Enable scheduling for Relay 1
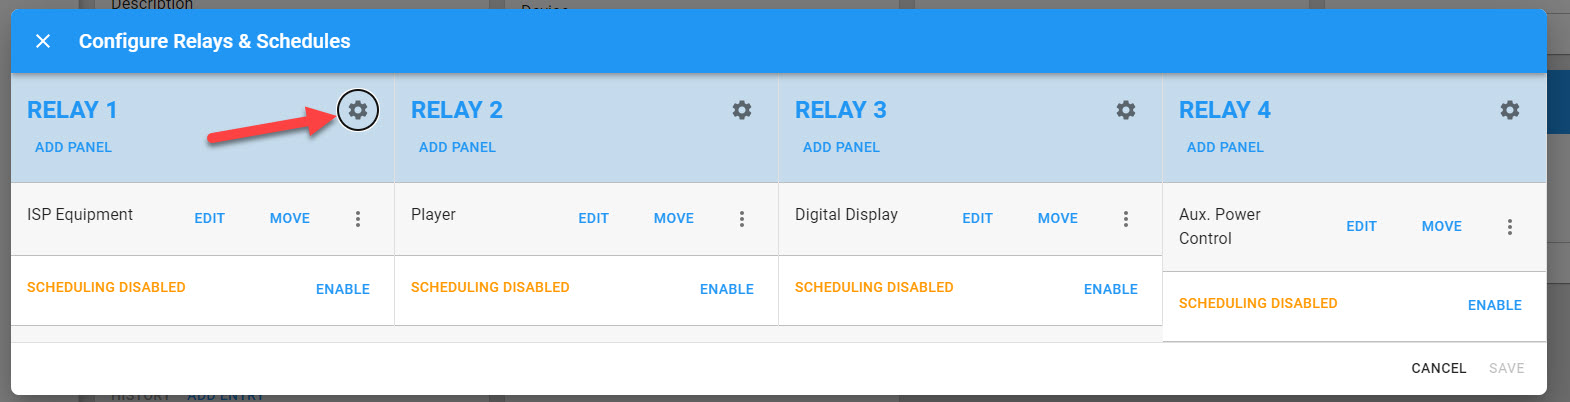 (343, 289)
